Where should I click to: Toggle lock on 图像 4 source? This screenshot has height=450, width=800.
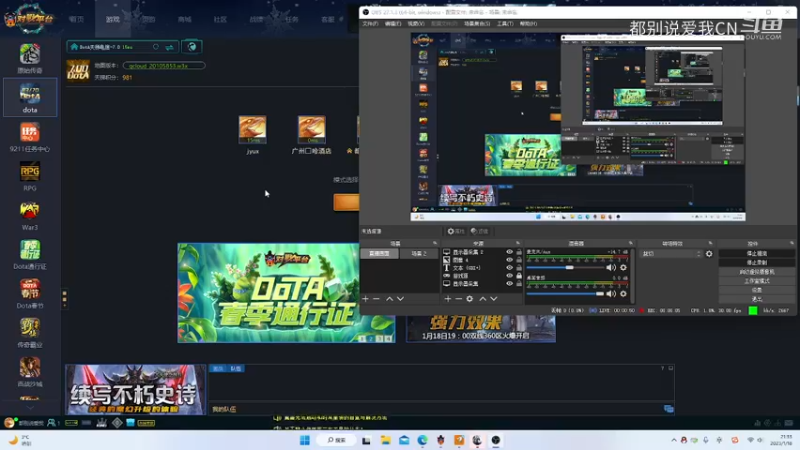[519, 260]
